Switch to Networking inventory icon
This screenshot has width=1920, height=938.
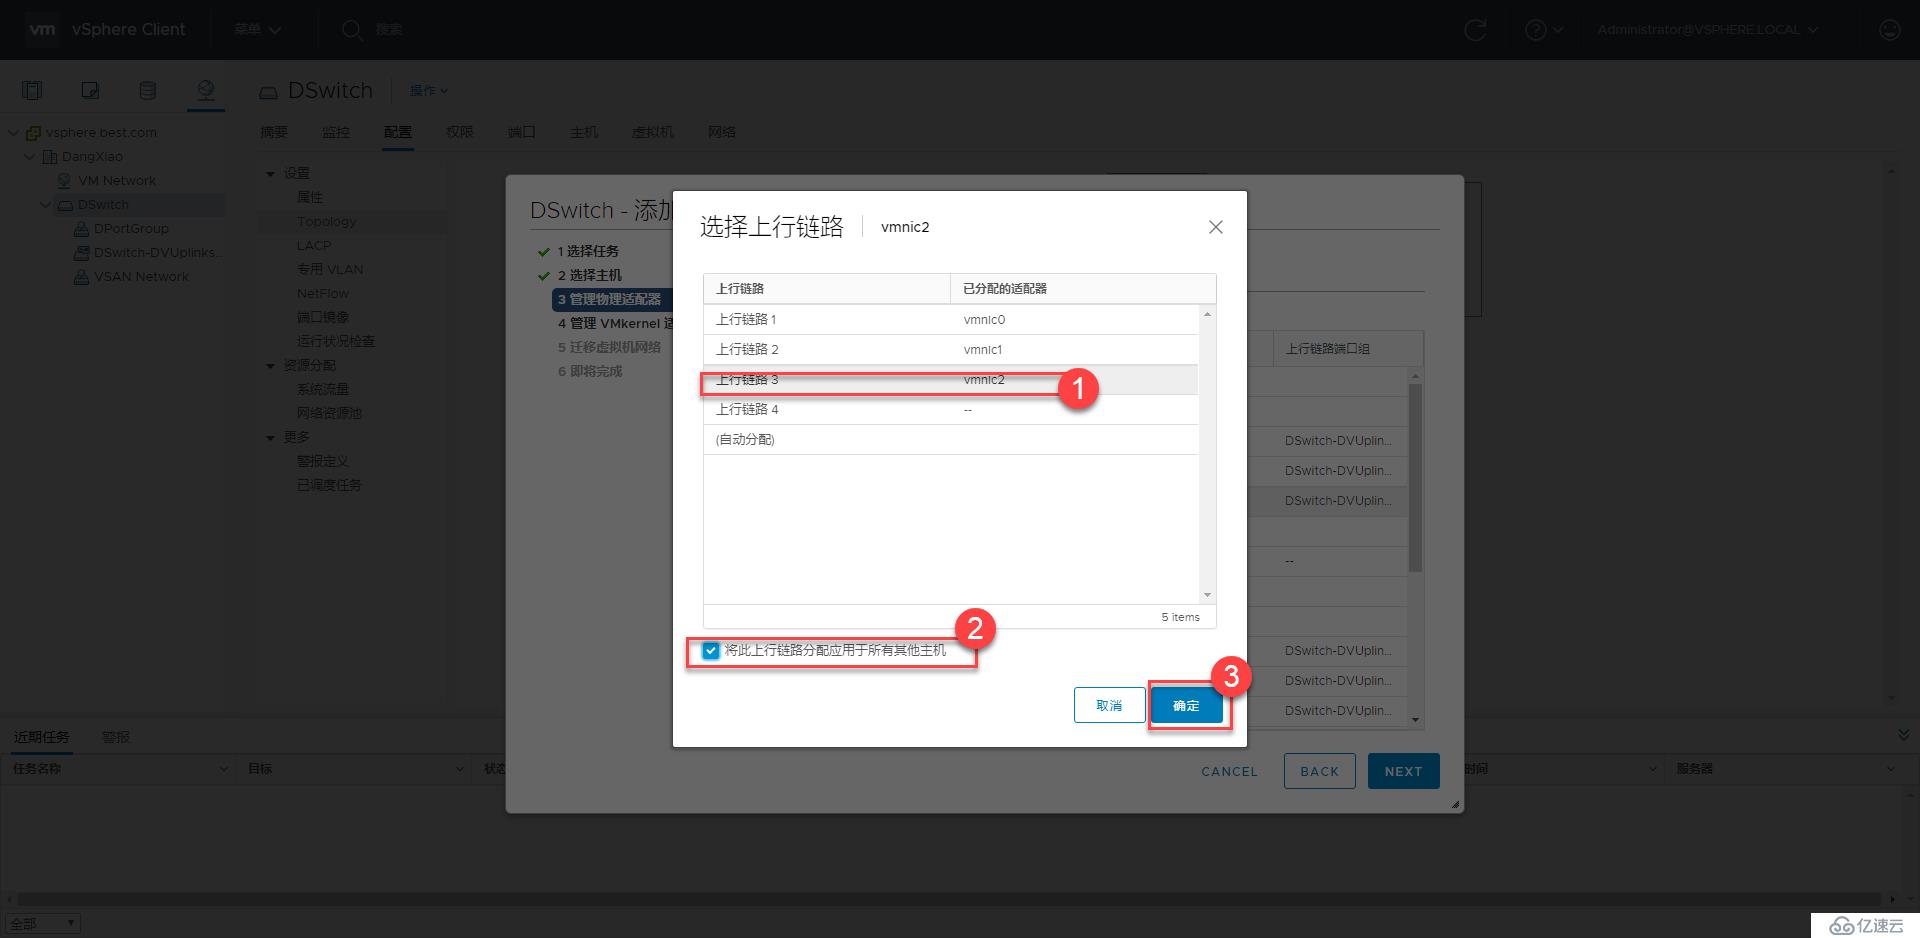pos(205,91)
